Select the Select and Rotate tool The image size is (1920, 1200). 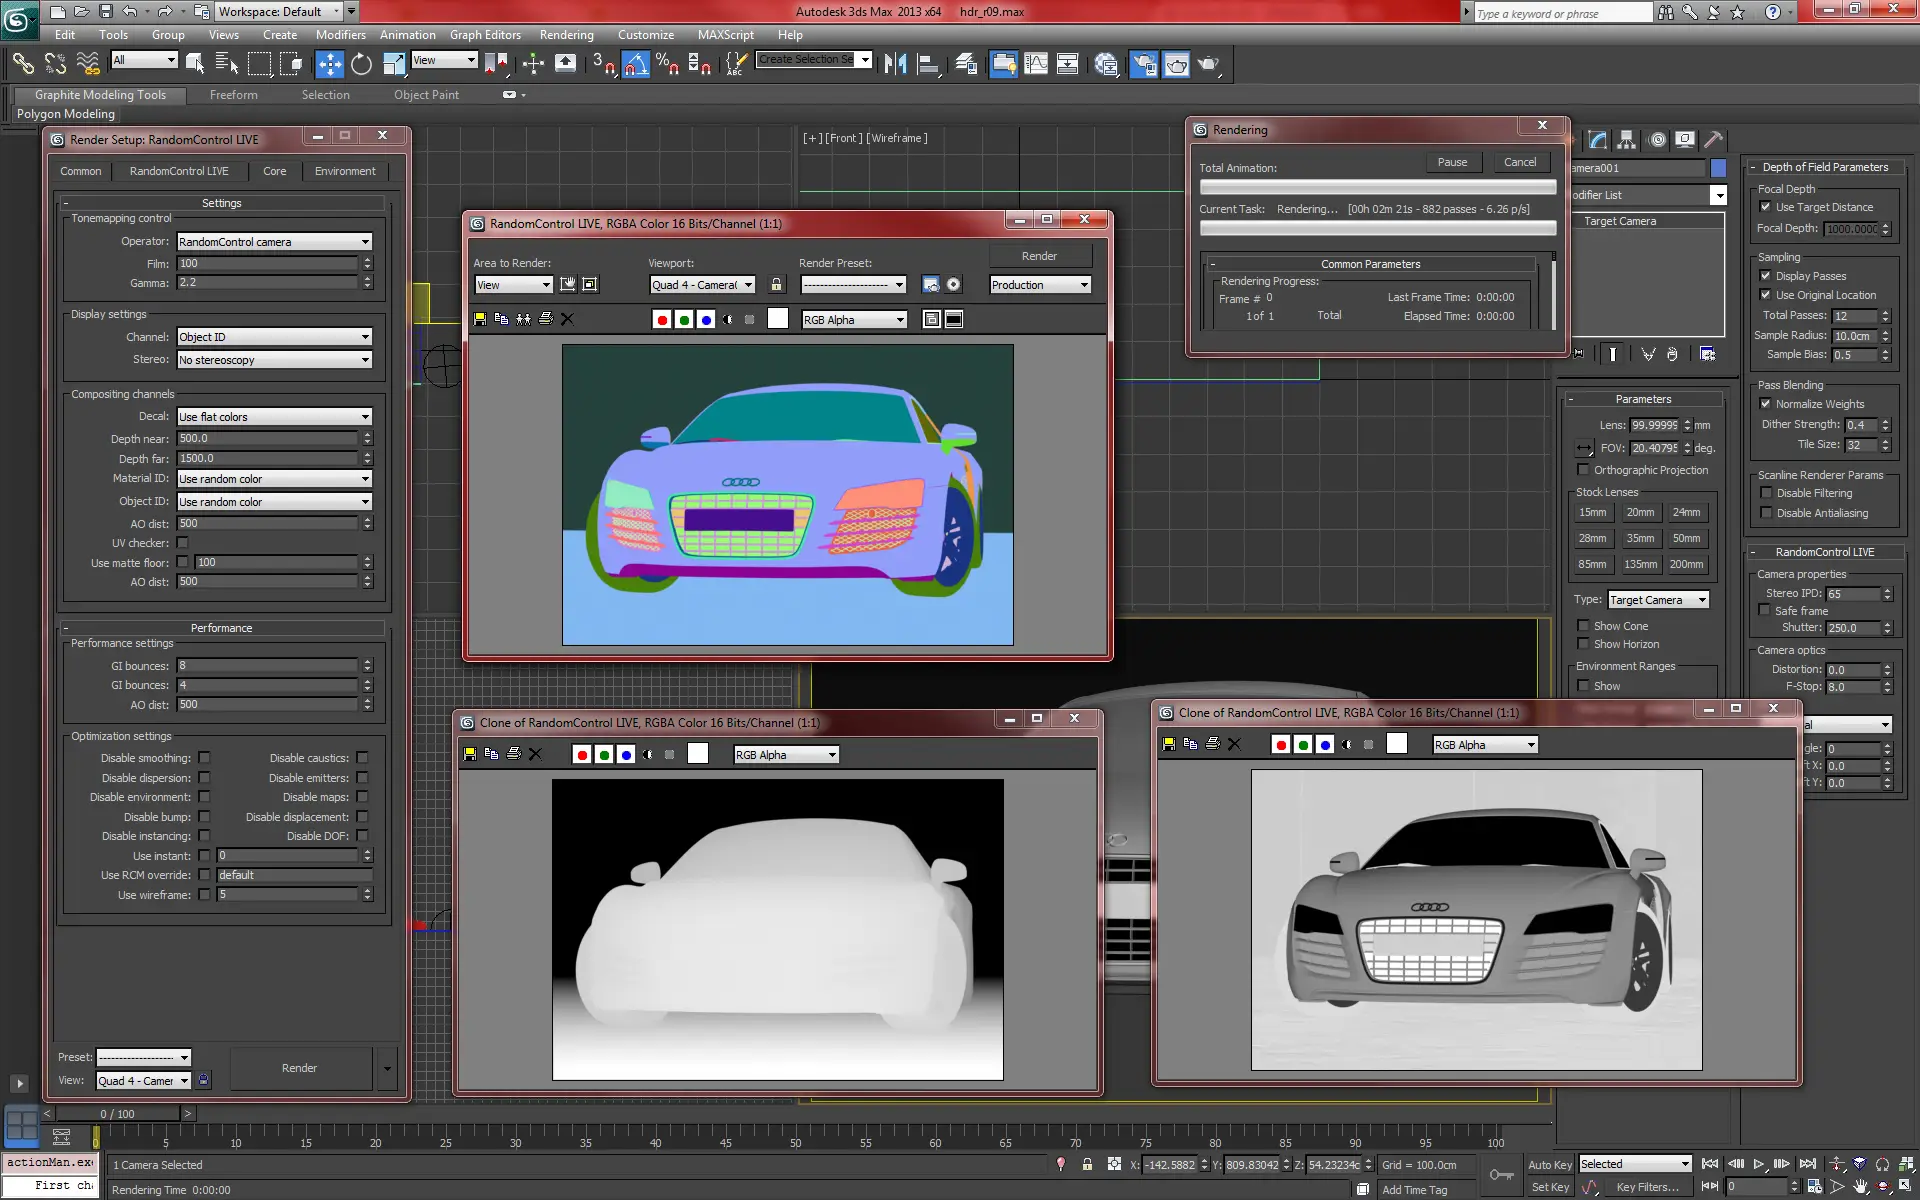(x=362, y=64)
